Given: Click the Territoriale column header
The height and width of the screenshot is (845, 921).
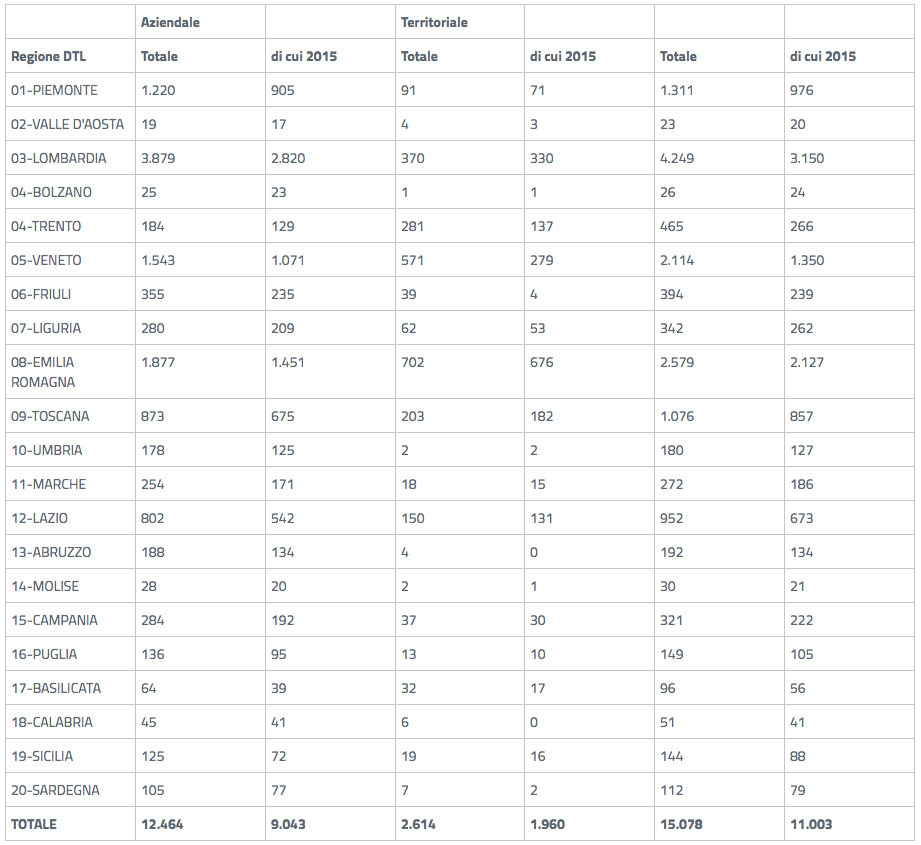Looking at the screenshot, I should tap(434, 22).
